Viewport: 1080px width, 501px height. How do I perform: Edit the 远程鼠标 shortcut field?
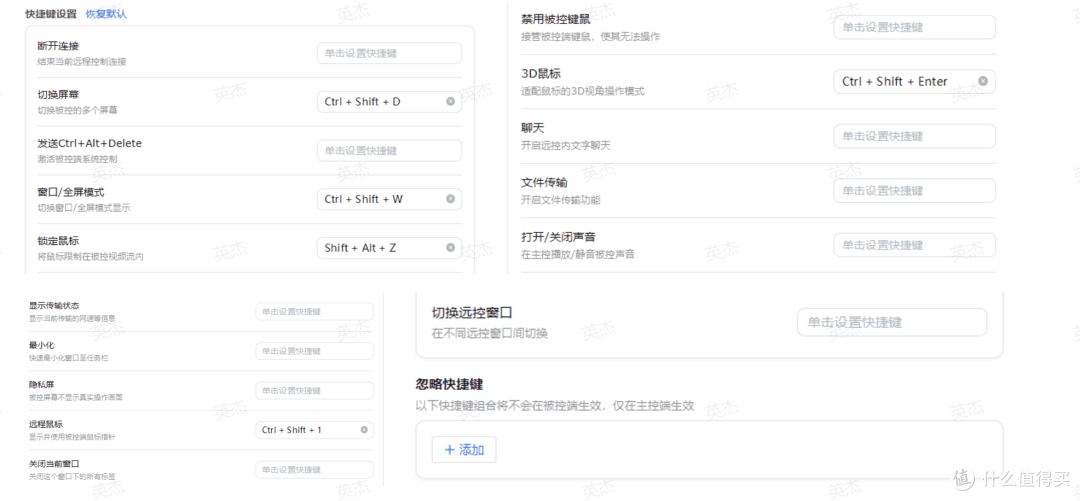(315, 430)
